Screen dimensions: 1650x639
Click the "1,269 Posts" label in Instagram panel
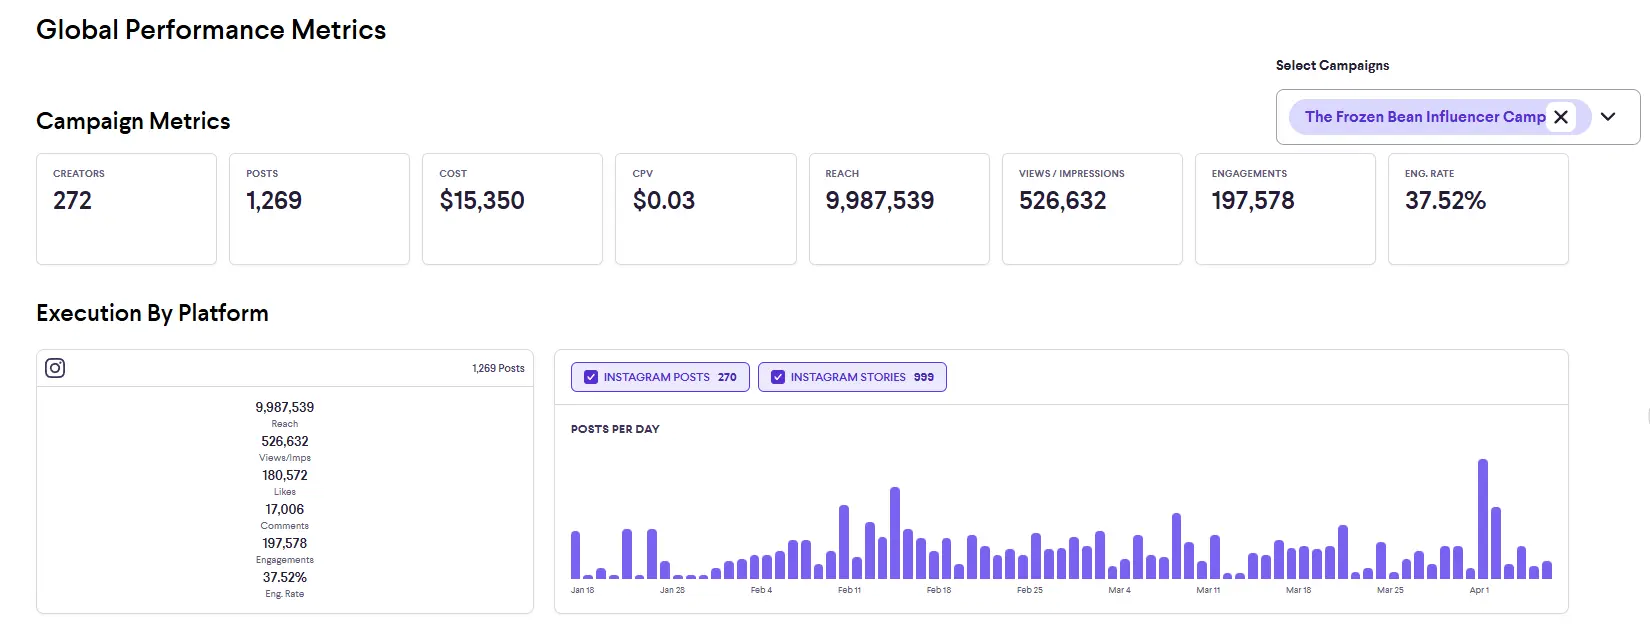point(498,368)
